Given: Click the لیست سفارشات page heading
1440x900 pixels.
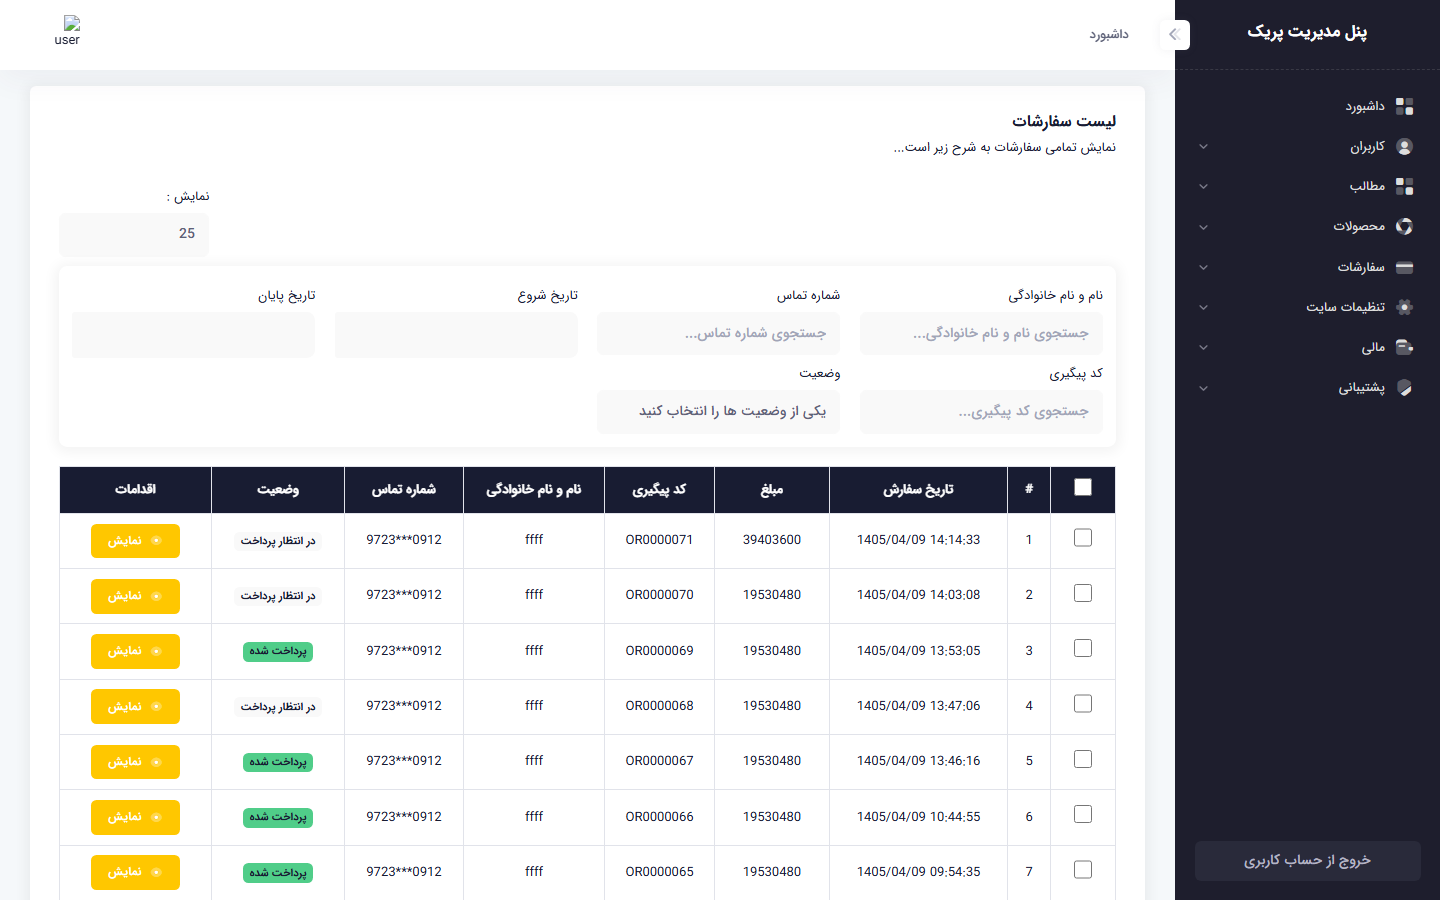Looking at the screenshot, I should pos(1064,122).
